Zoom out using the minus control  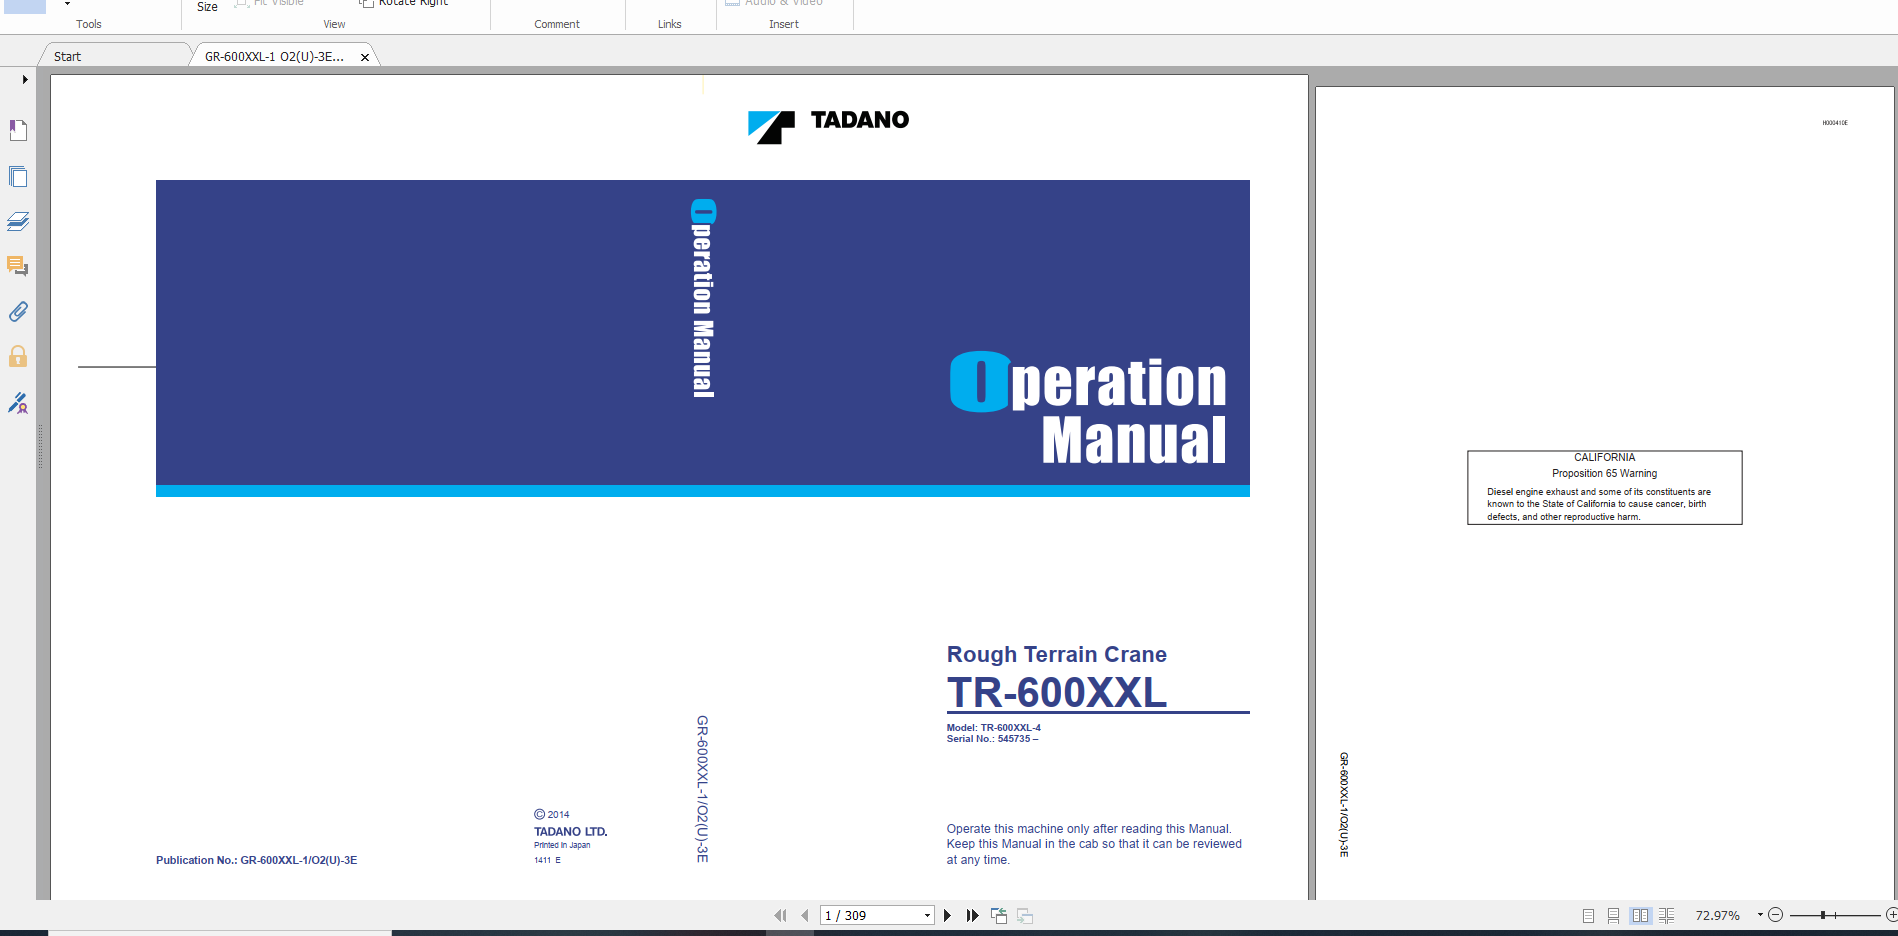[x=1775, y=914]
